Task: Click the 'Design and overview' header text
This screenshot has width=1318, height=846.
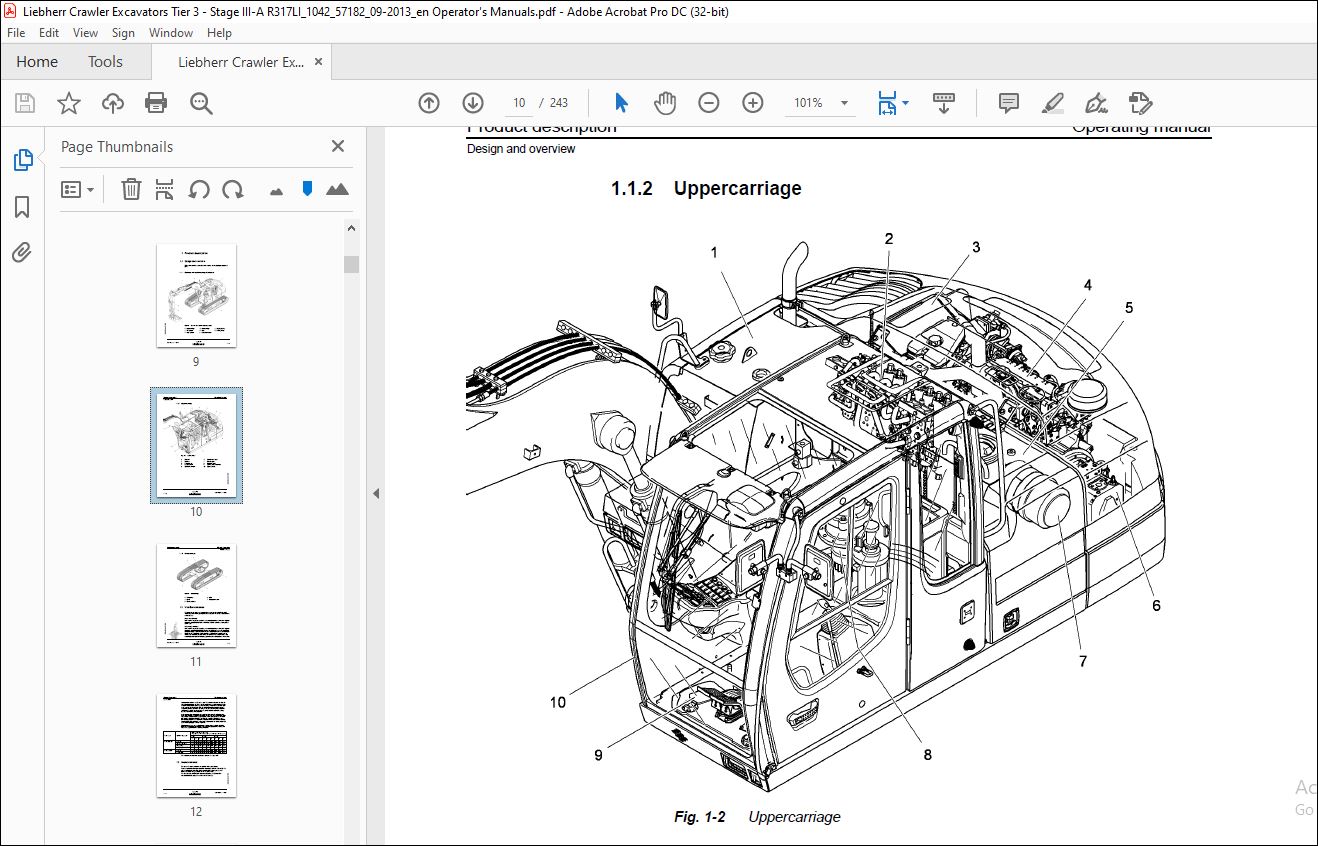Action: click(x=521, y=149)
